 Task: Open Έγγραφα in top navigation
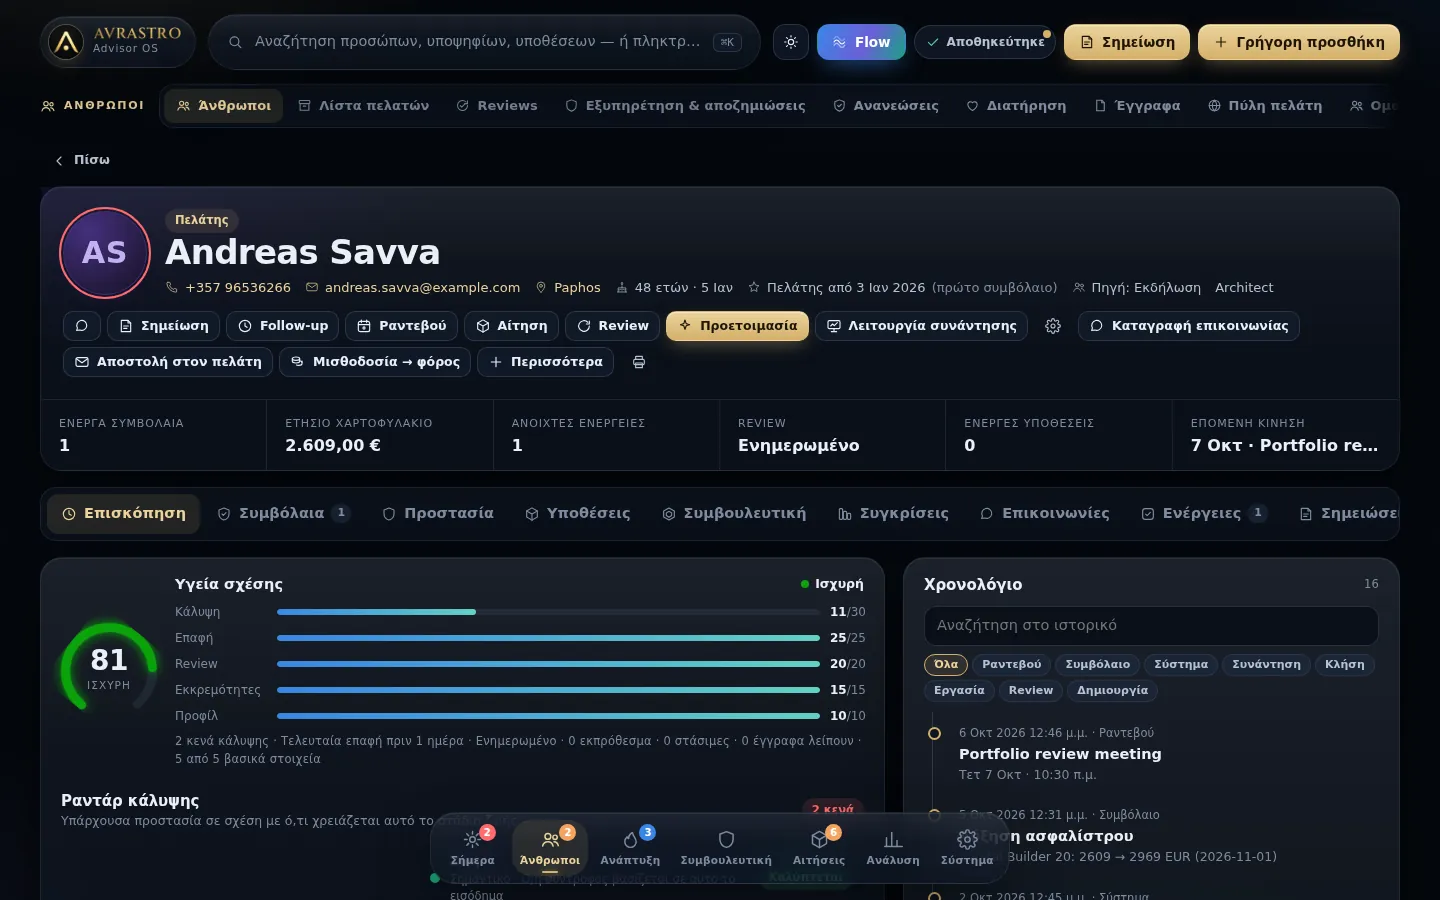pos(1137,106)
